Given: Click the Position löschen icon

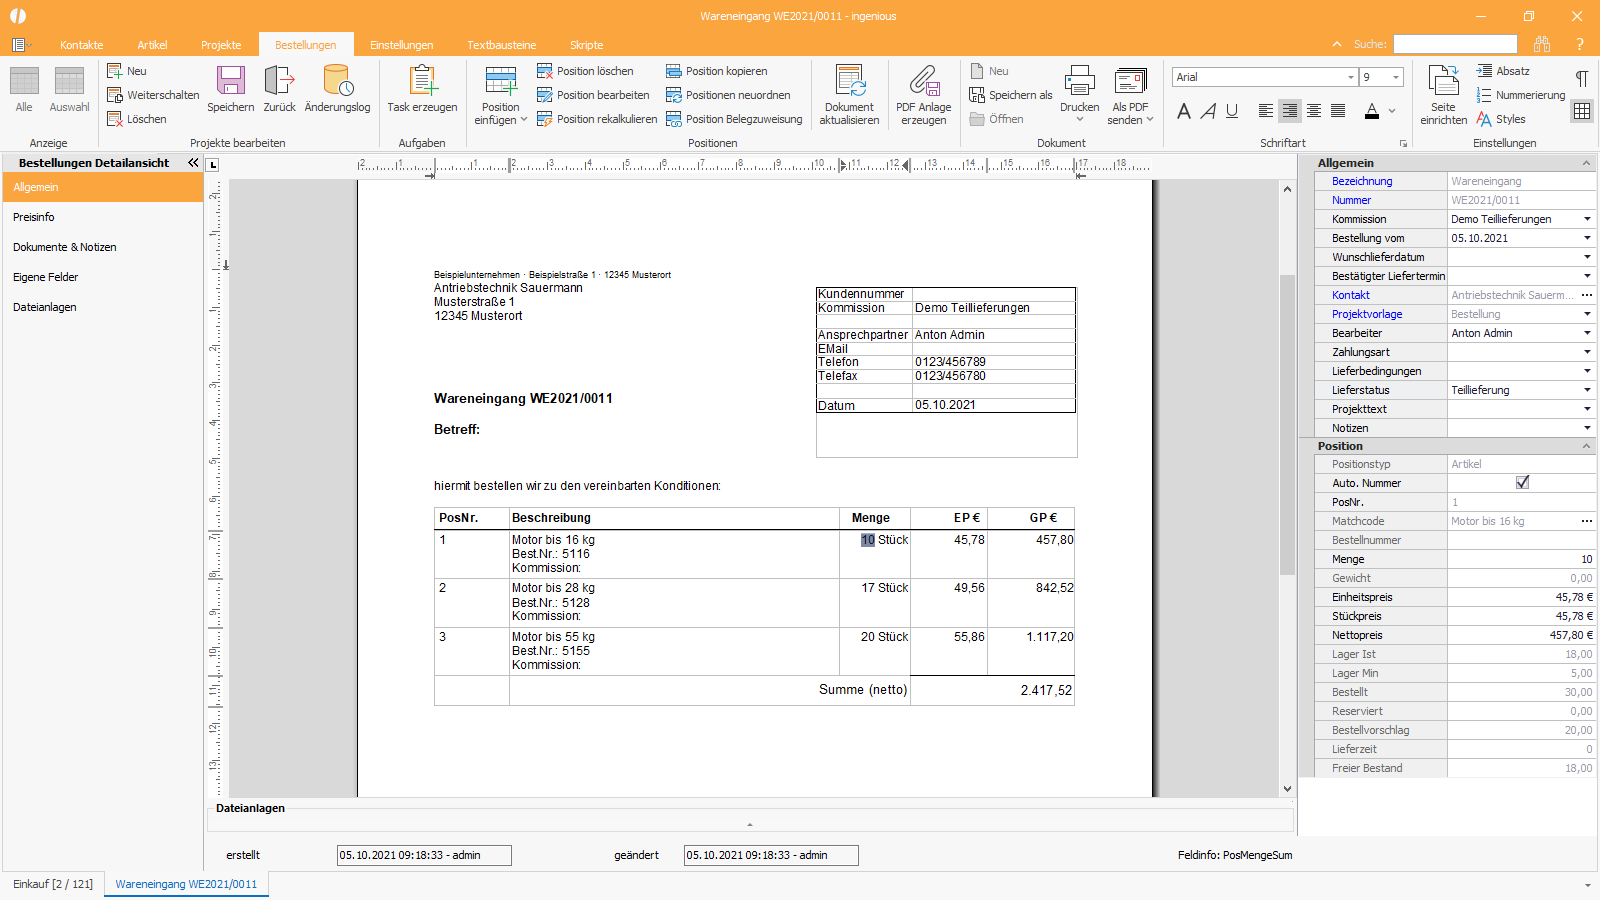Looking at the screenshot, I should 545,71.
